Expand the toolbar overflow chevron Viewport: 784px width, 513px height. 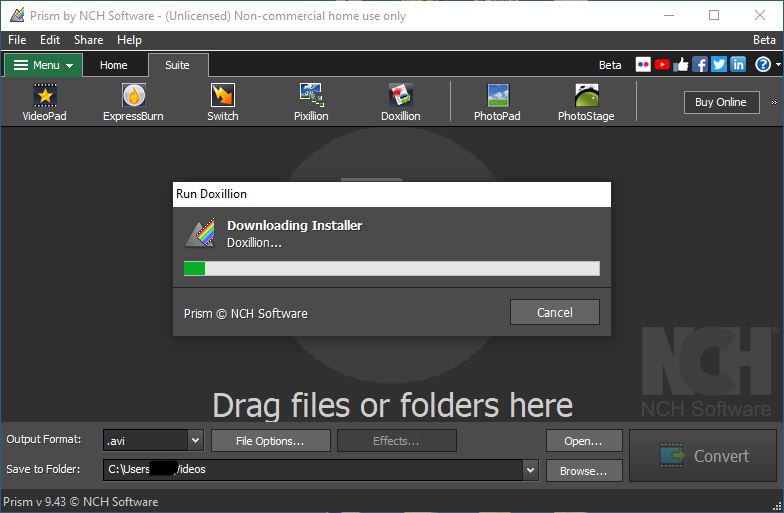click(x=774, y=102)
